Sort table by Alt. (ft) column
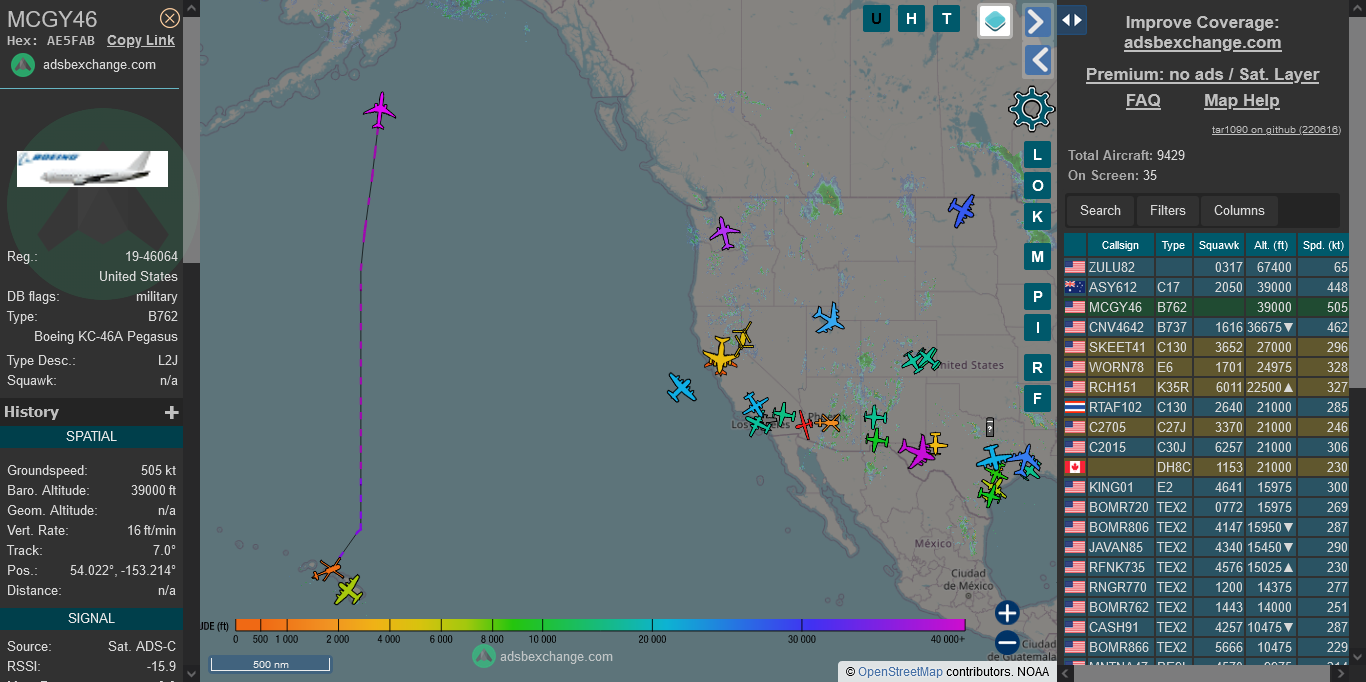 (1271, 245)
